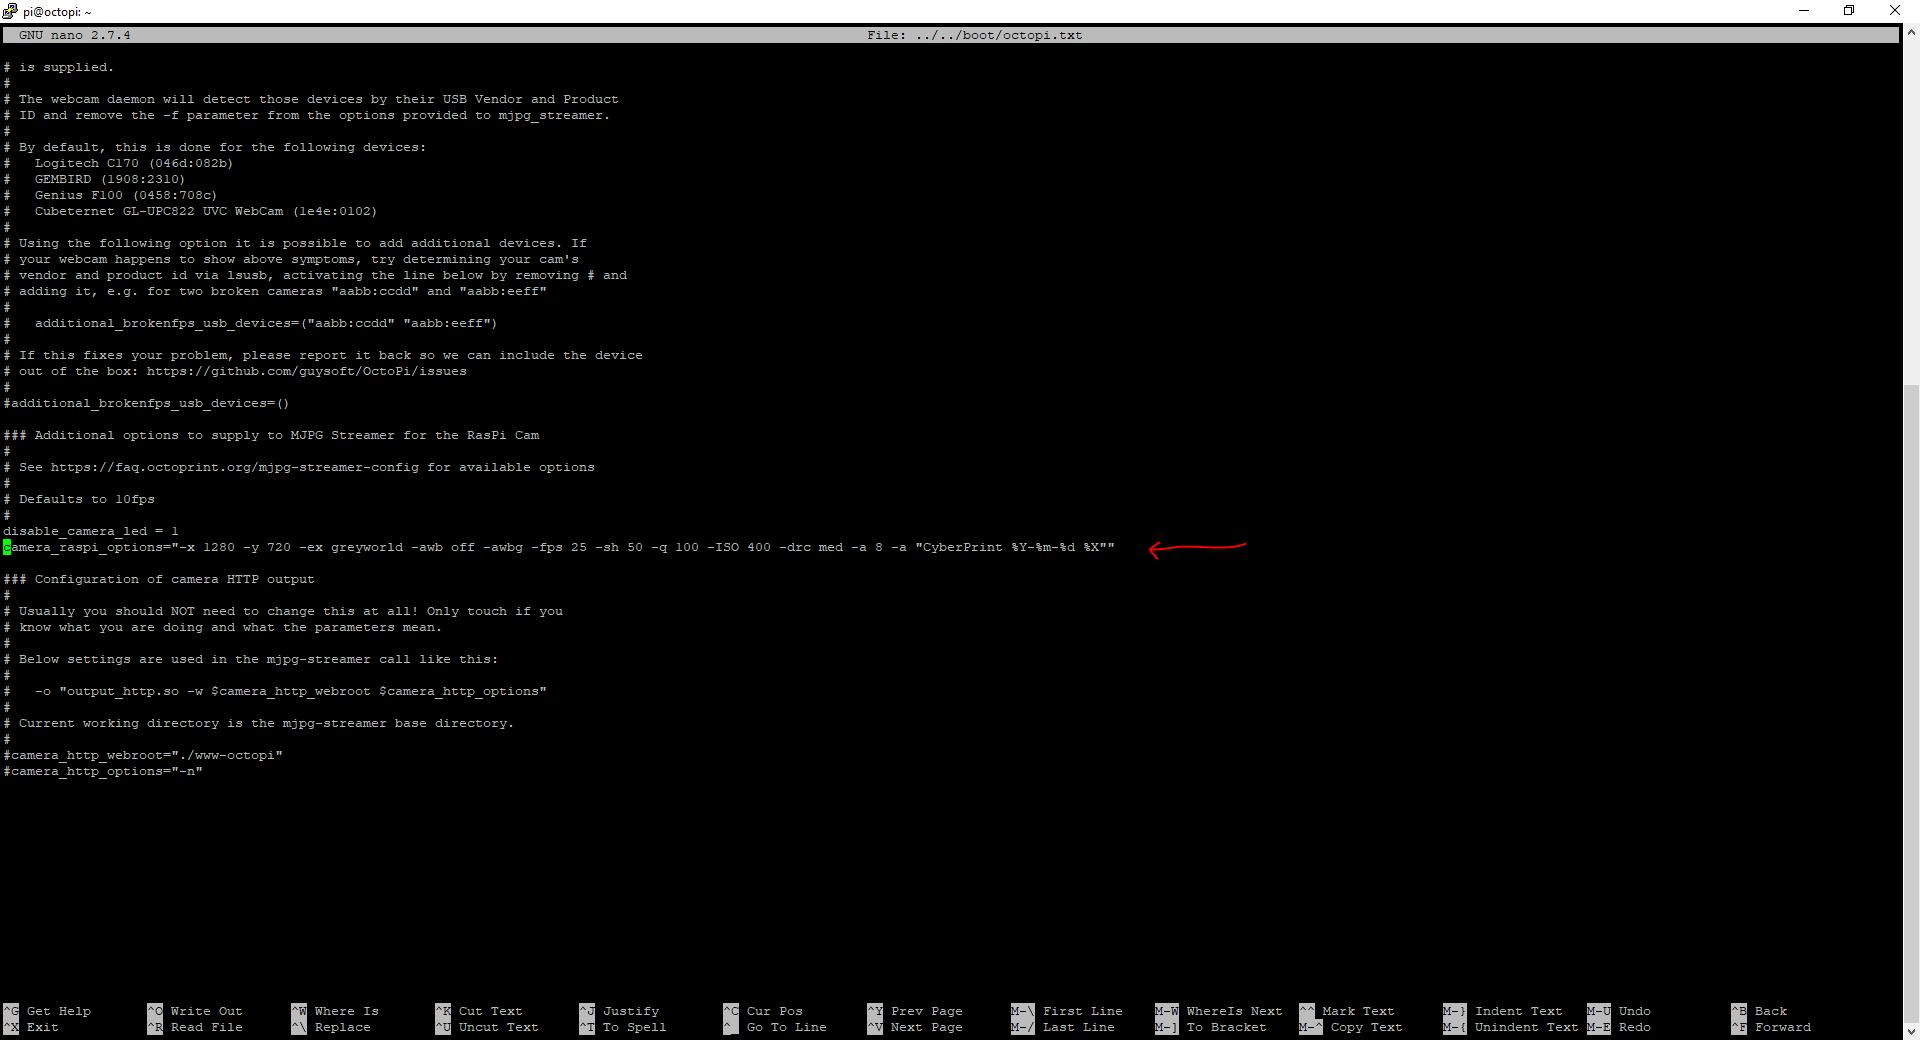Click the ^J Justify shortcut
The image size is (1920, 1040).
pyautogui.click(x=620, y=1011)
